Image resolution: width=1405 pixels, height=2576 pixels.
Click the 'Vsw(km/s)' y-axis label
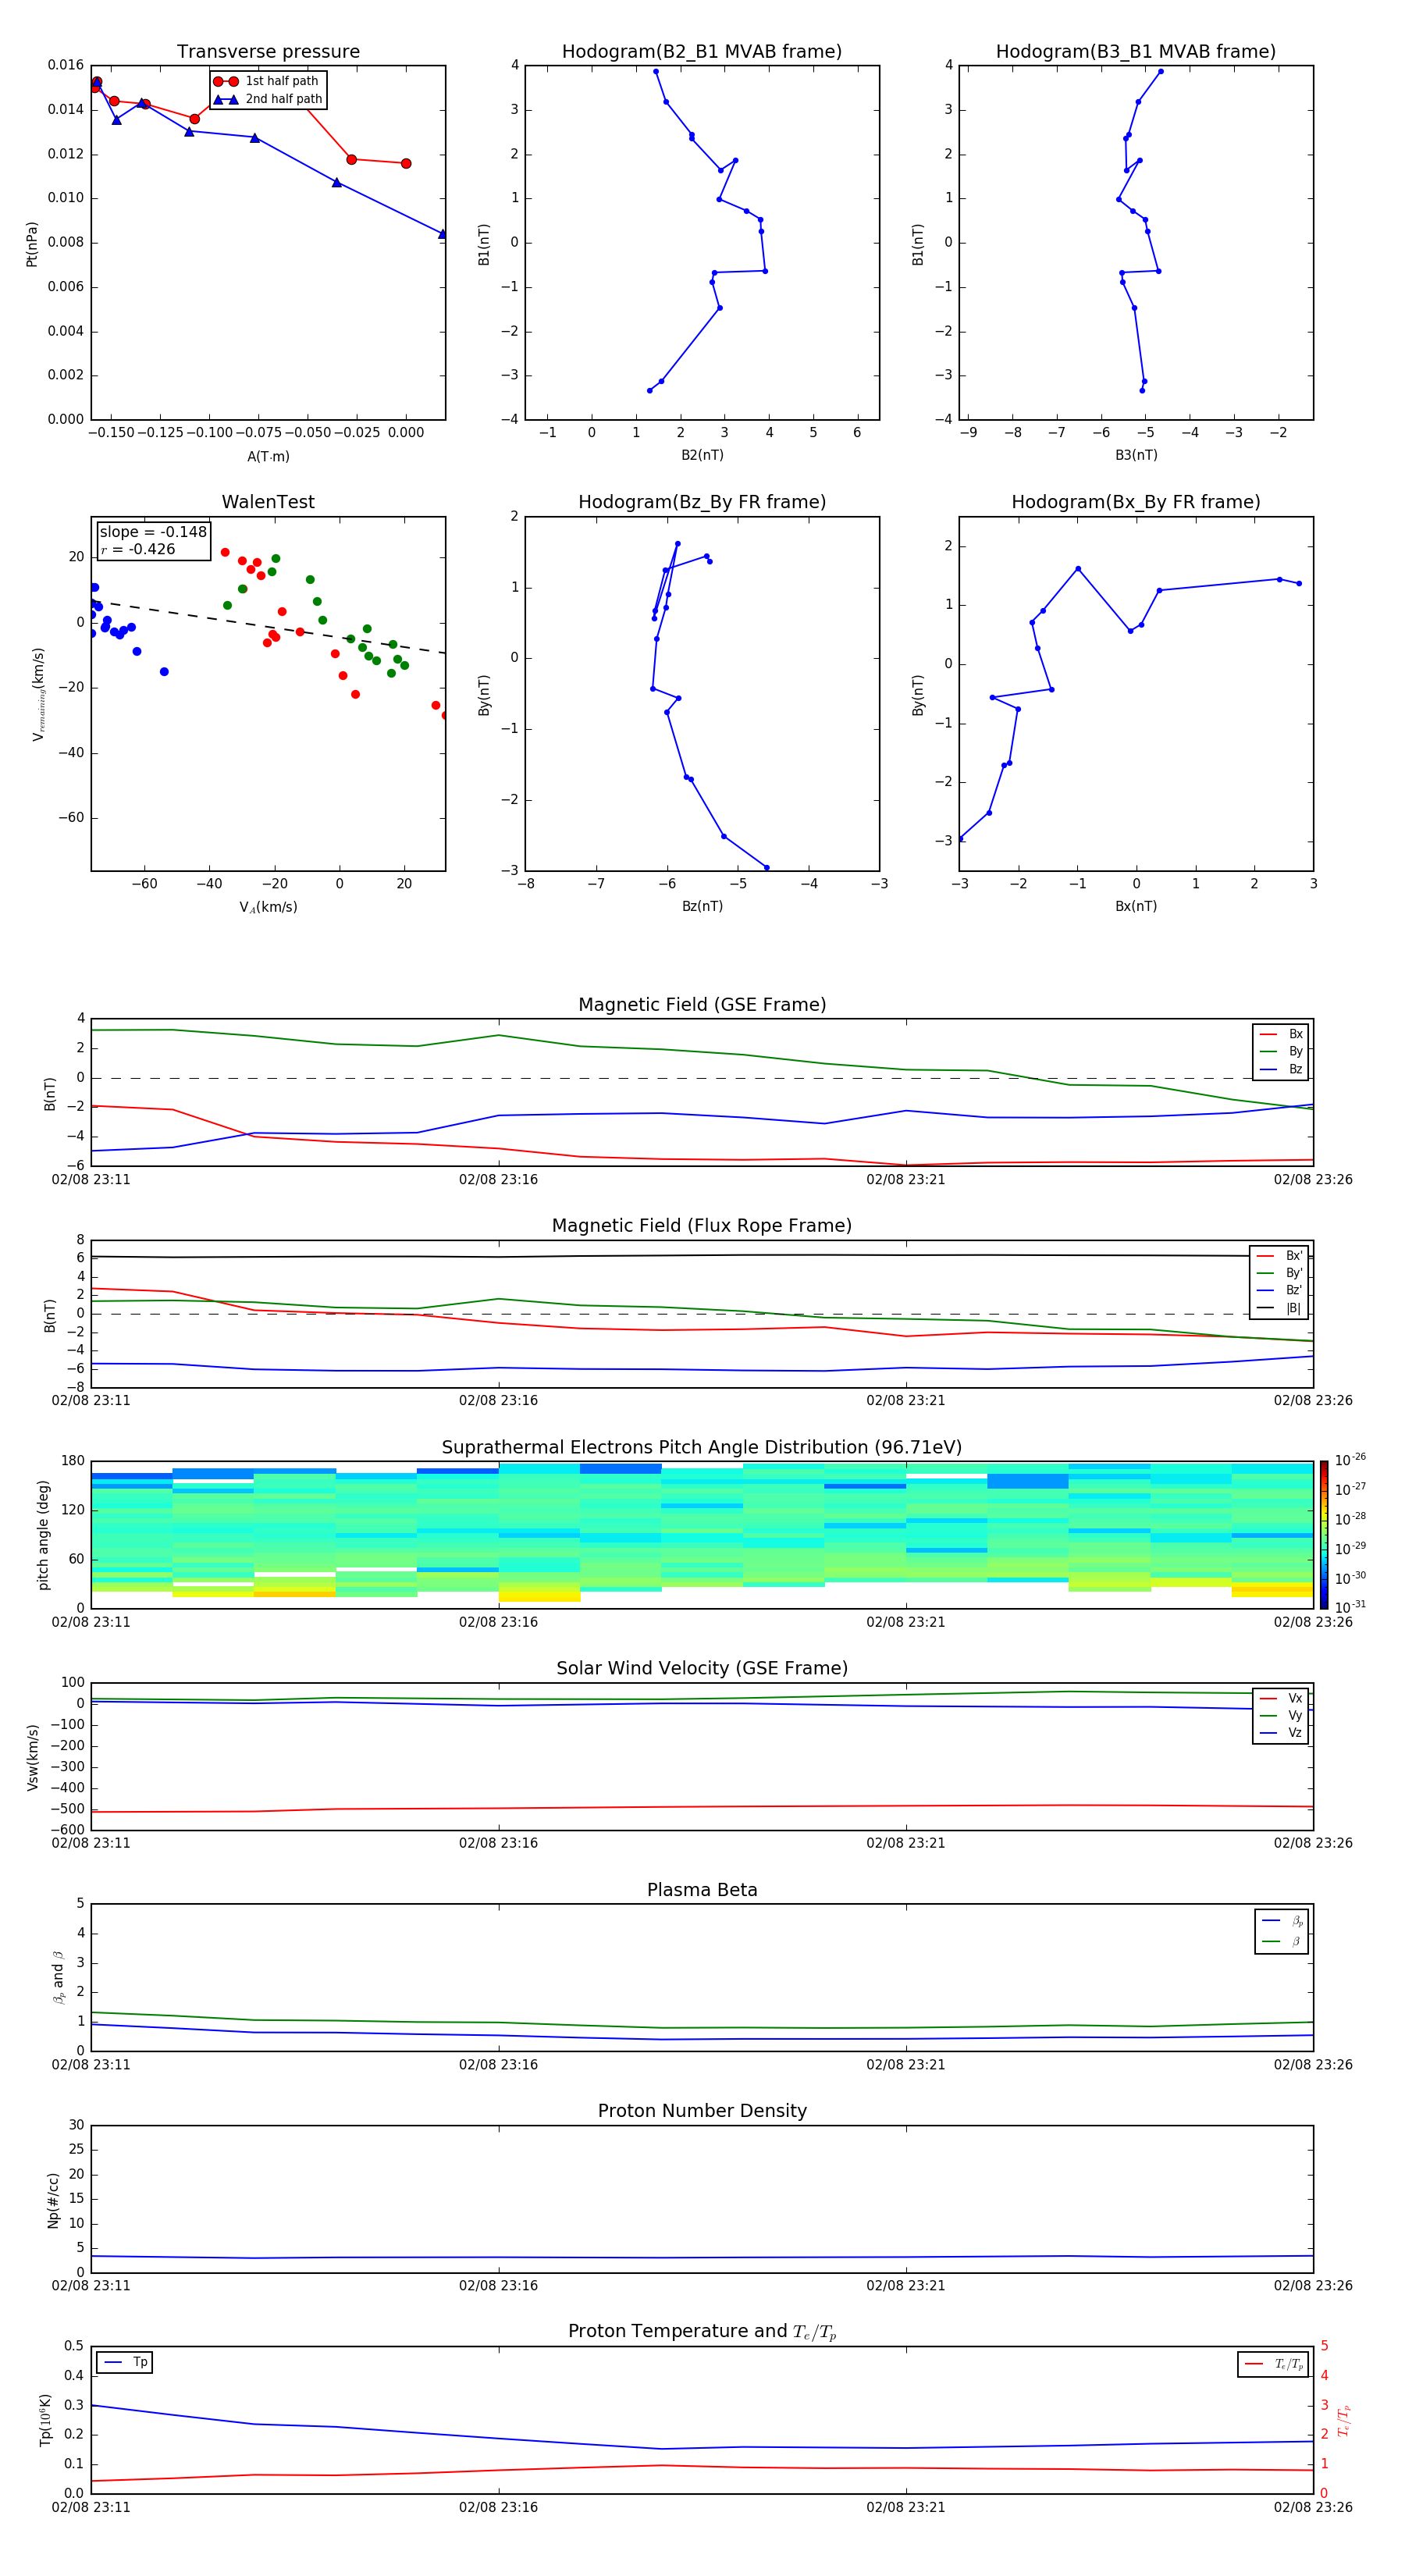coord(33,1757)
